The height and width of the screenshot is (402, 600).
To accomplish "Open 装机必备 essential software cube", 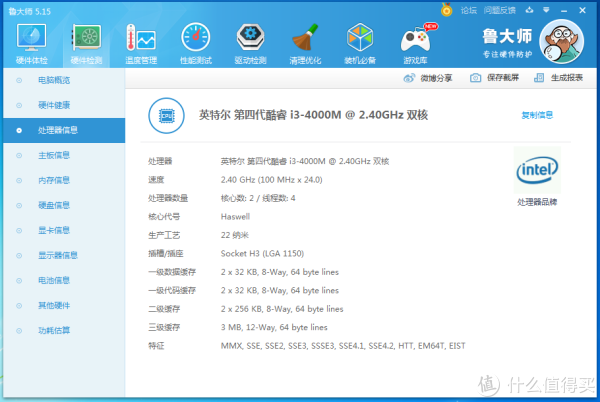I will pyautogui.click(x=360, y=44).
